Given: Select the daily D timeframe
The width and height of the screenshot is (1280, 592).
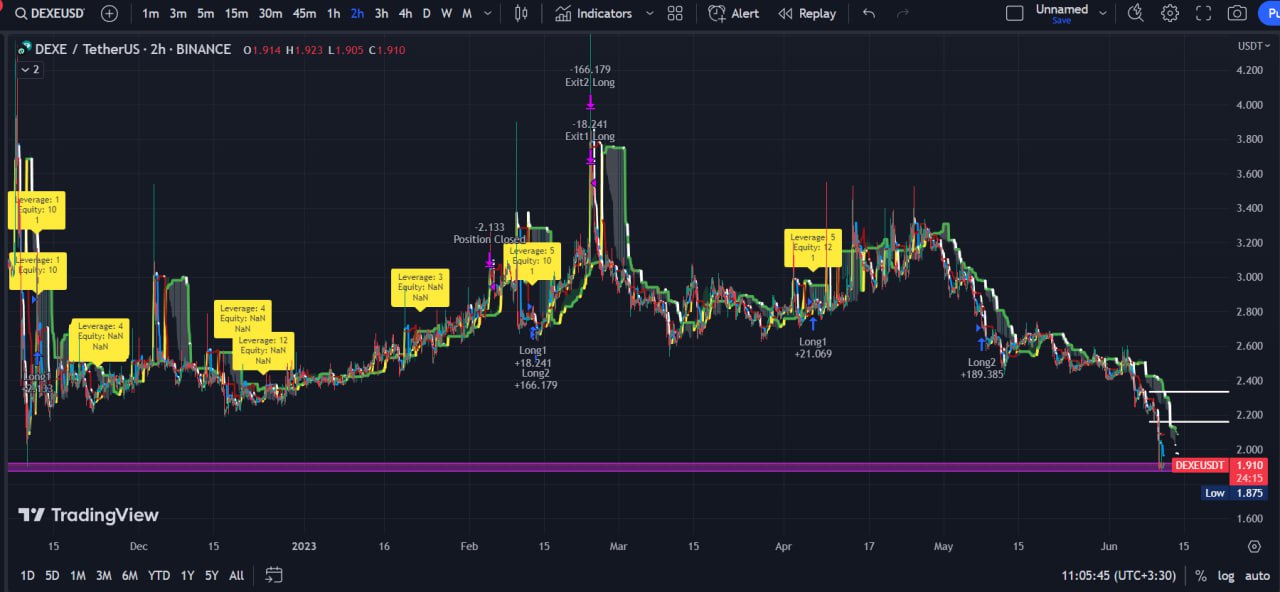Looking at the screenshot, I should pos(427,13).
